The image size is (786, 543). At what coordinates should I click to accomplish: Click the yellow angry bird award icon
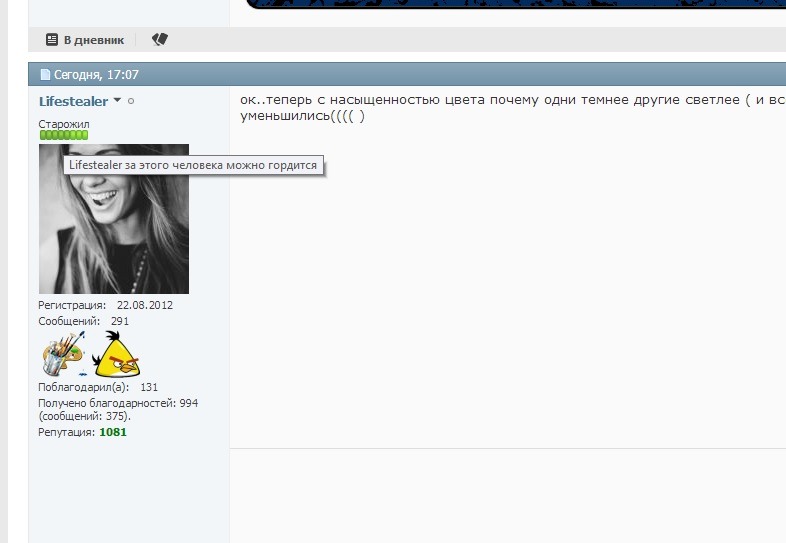[x=116, y=353]
